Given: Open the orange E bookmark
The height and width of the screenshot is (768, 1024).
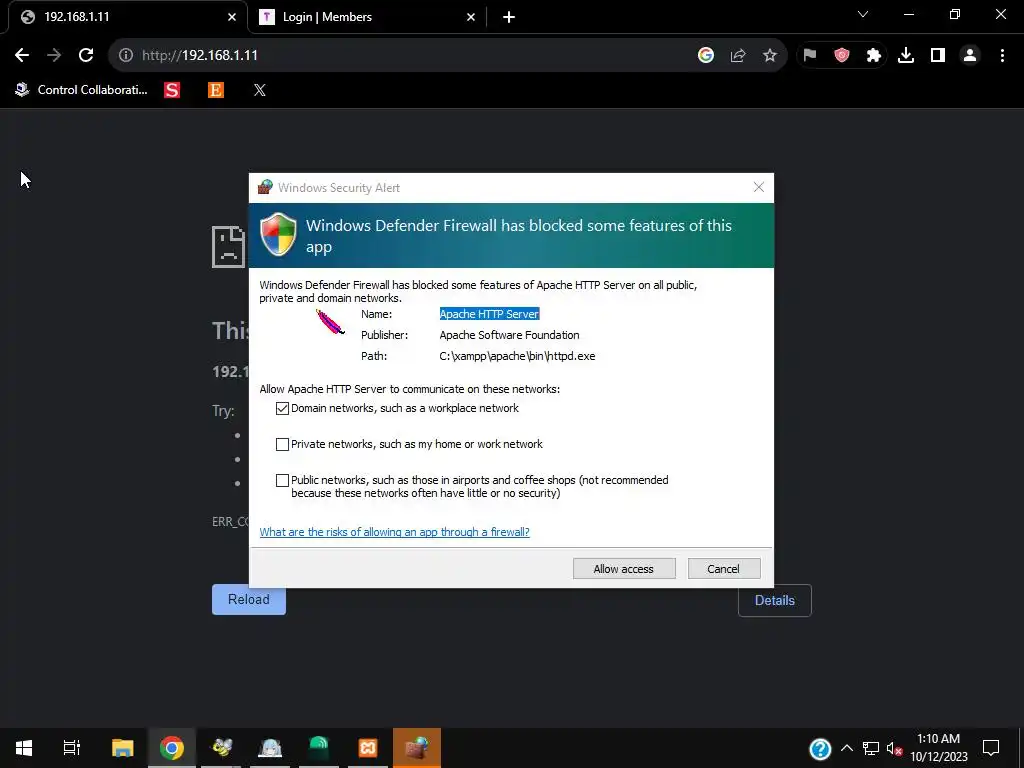Looking at the screenshot, I should 216,90.
